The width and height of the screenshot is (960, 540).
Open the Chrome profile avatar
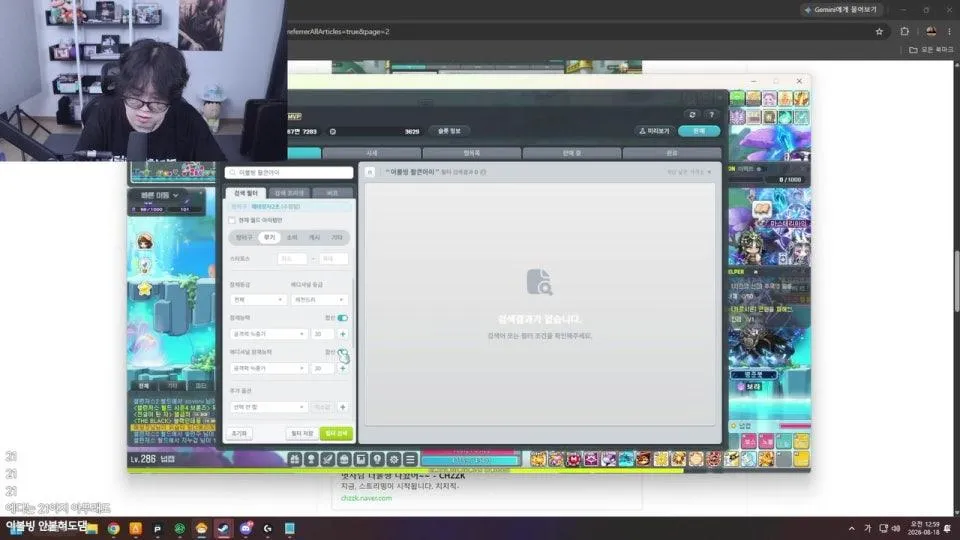[x=931, y=31]
